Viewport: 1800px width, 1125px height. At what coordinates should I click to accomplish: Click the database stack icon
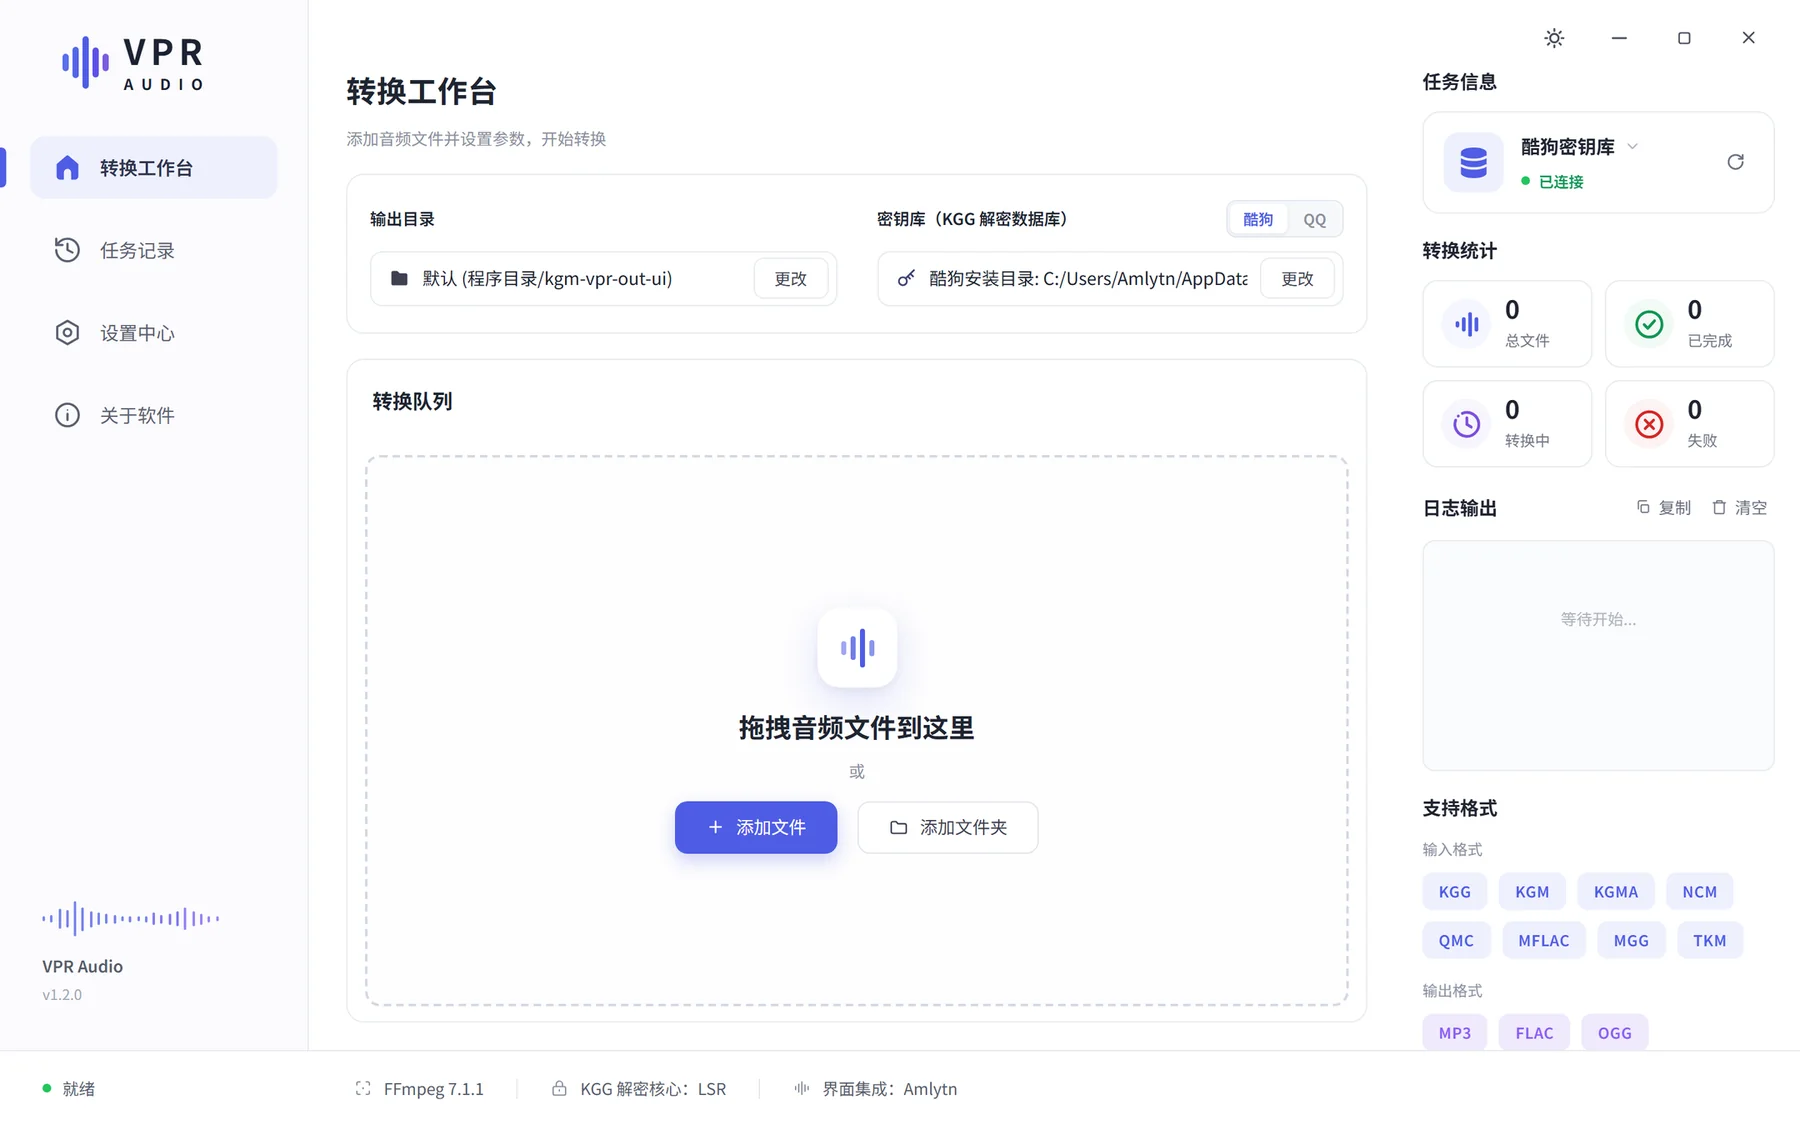(x=1473, y=162)
